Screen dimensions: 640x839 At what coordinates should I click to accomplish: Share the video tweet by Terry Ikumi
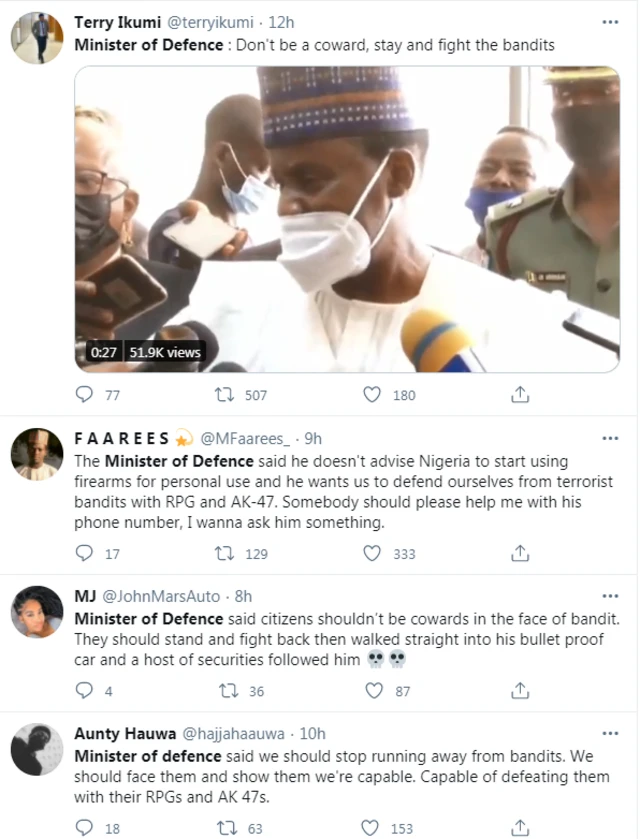(x=519, y=394)
